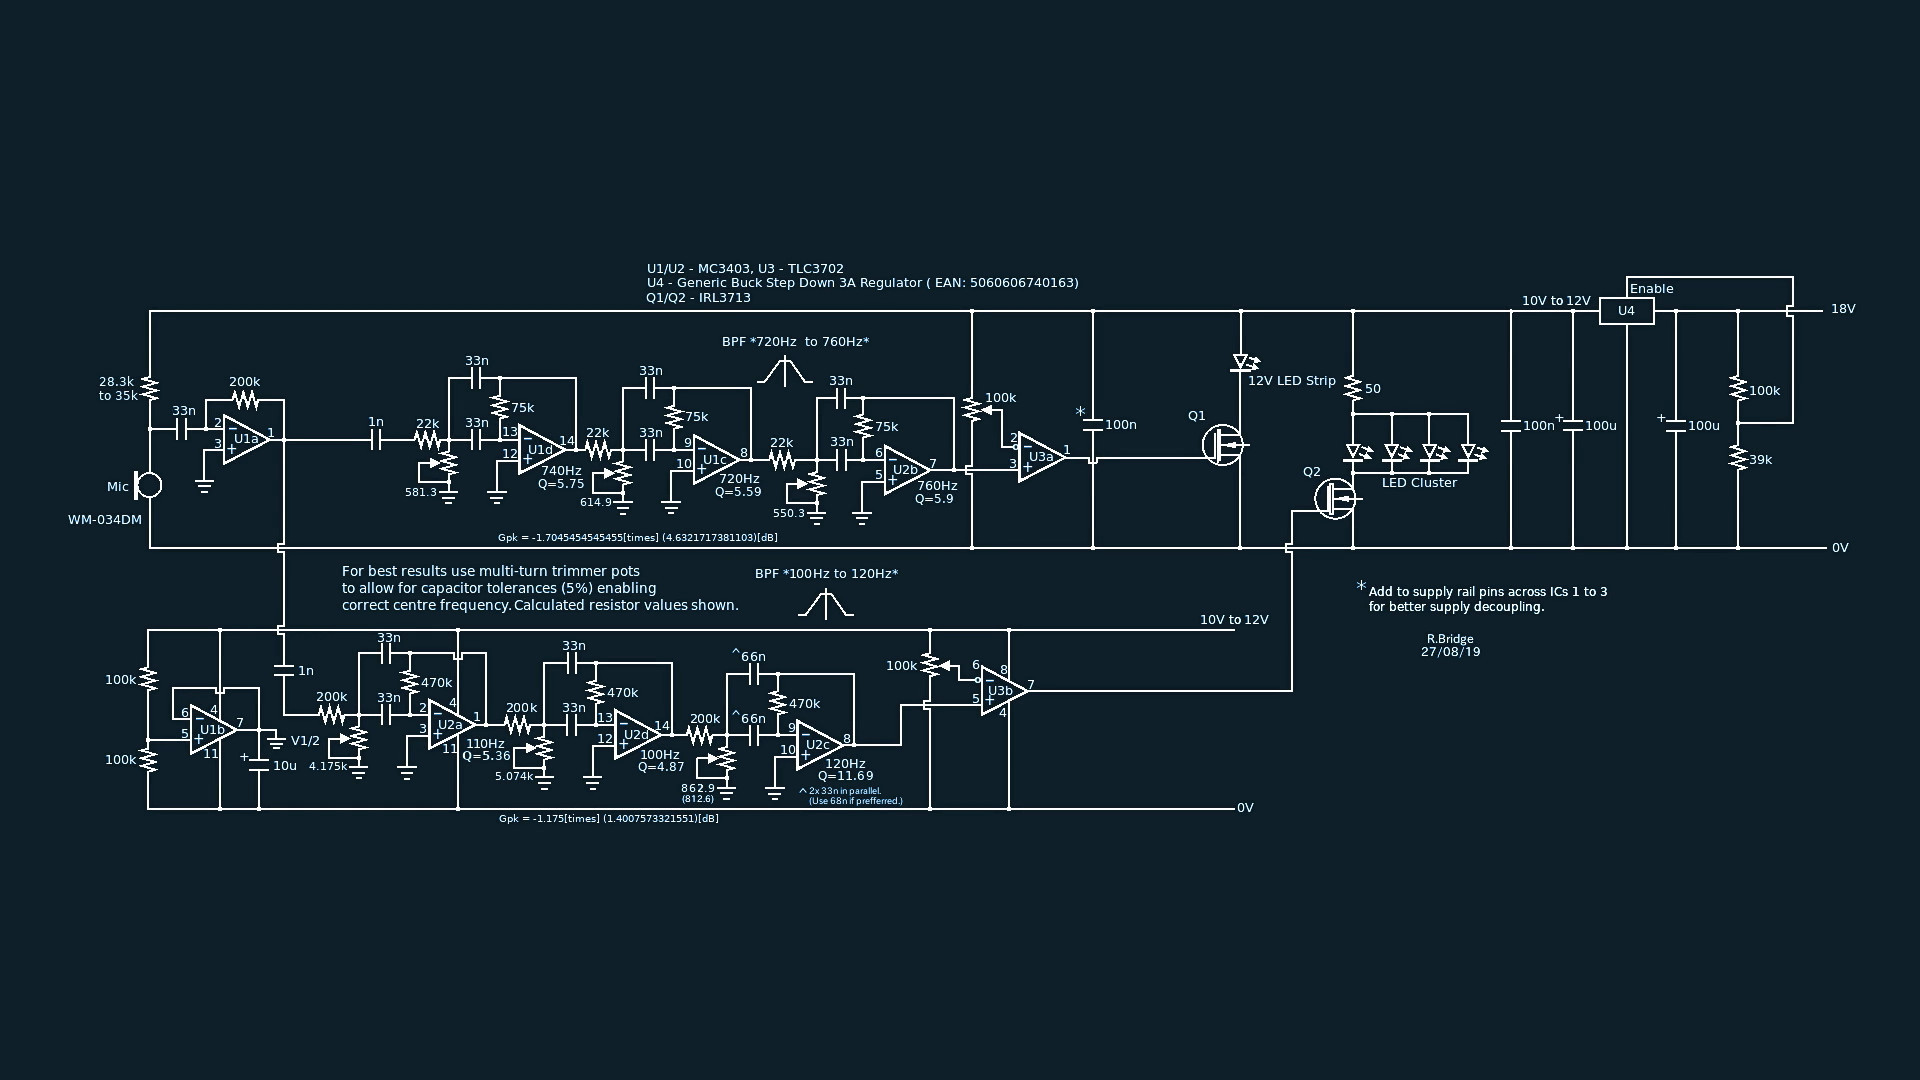Select the 'Enable' label above U4

(1652, 289)
